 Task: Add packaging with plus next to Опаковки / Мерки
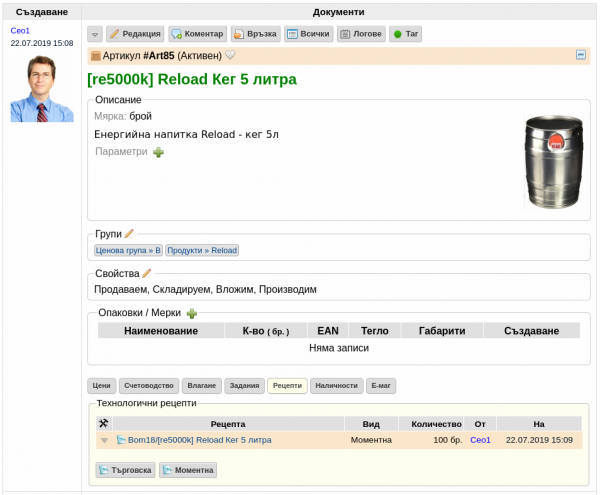tap(192, 314)
